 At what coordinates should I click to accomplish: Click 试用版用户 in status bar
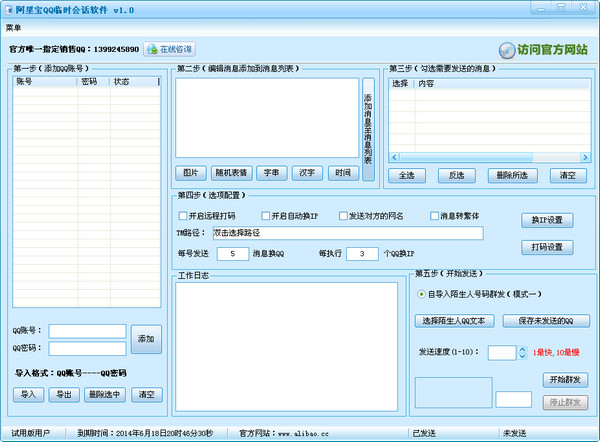[31, 433]
